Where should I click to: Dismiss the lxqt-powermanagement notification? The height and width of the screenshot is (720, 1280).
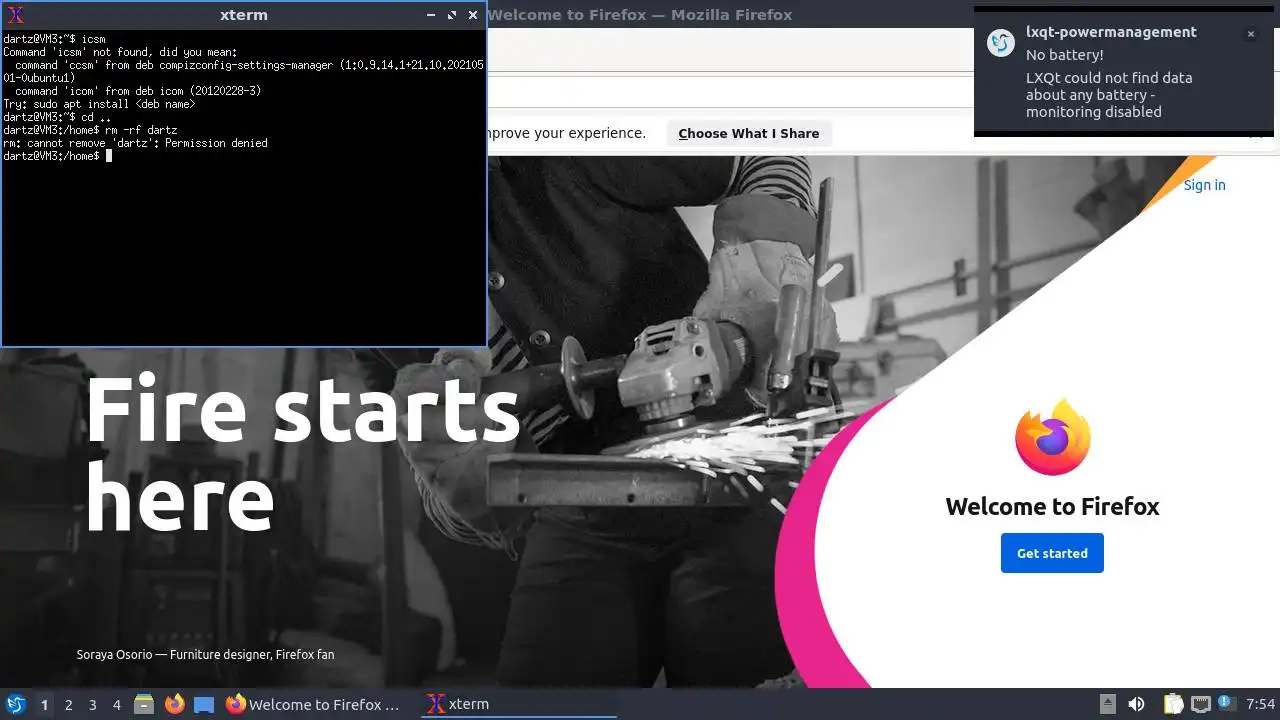[x=1250, y=34]
